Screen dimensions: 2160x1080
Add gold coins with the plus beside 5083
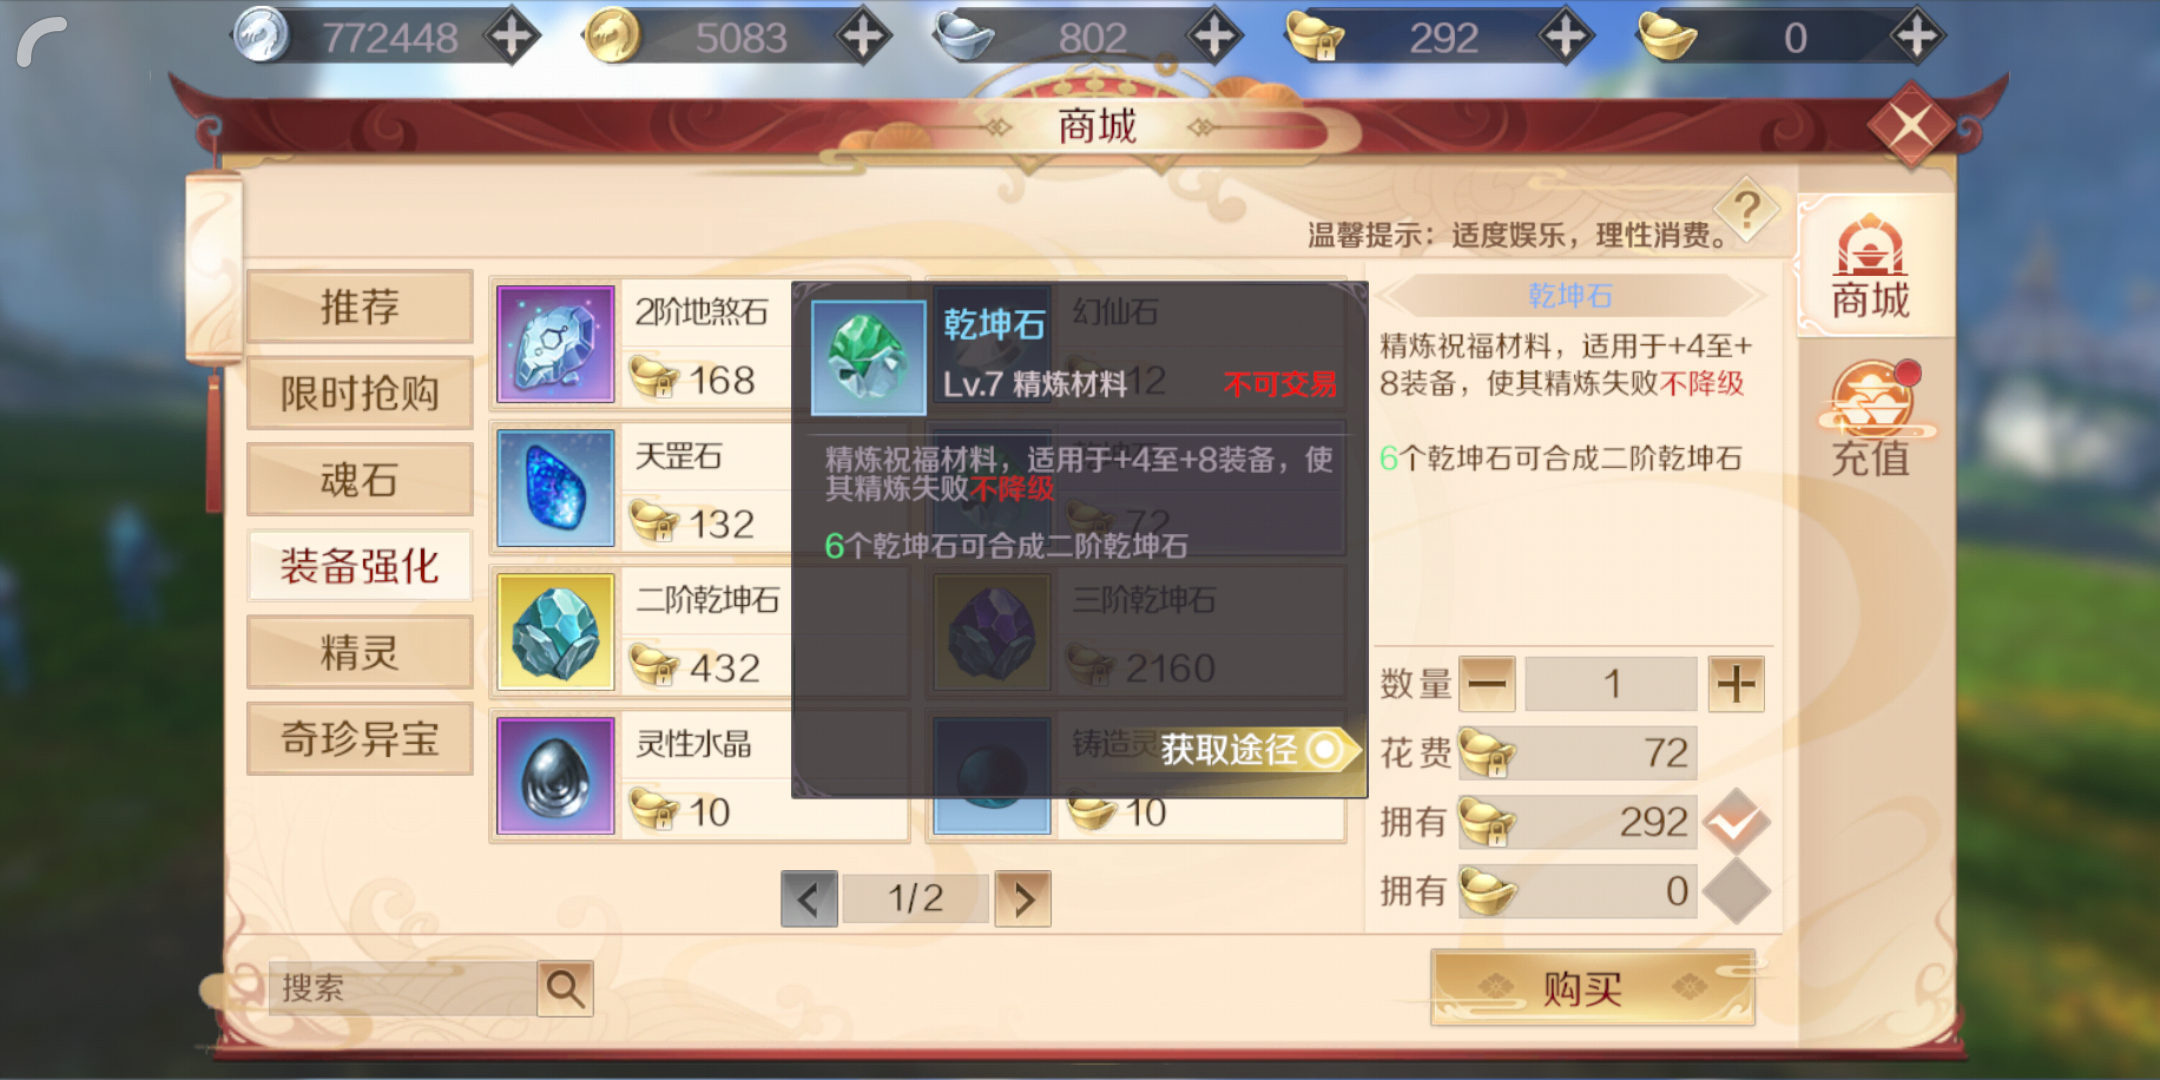[x=863, y=37]
